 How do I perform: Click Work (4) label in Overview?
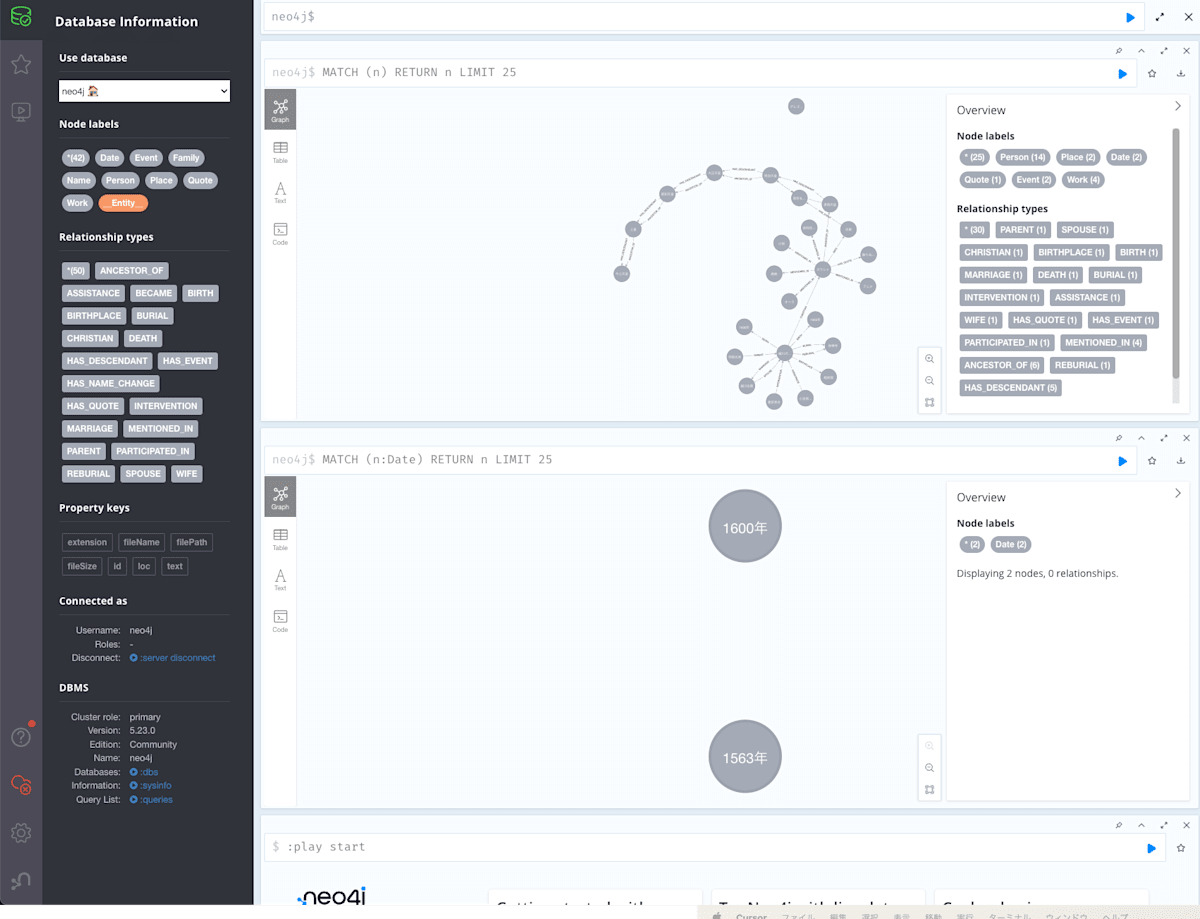(1083, 180)
